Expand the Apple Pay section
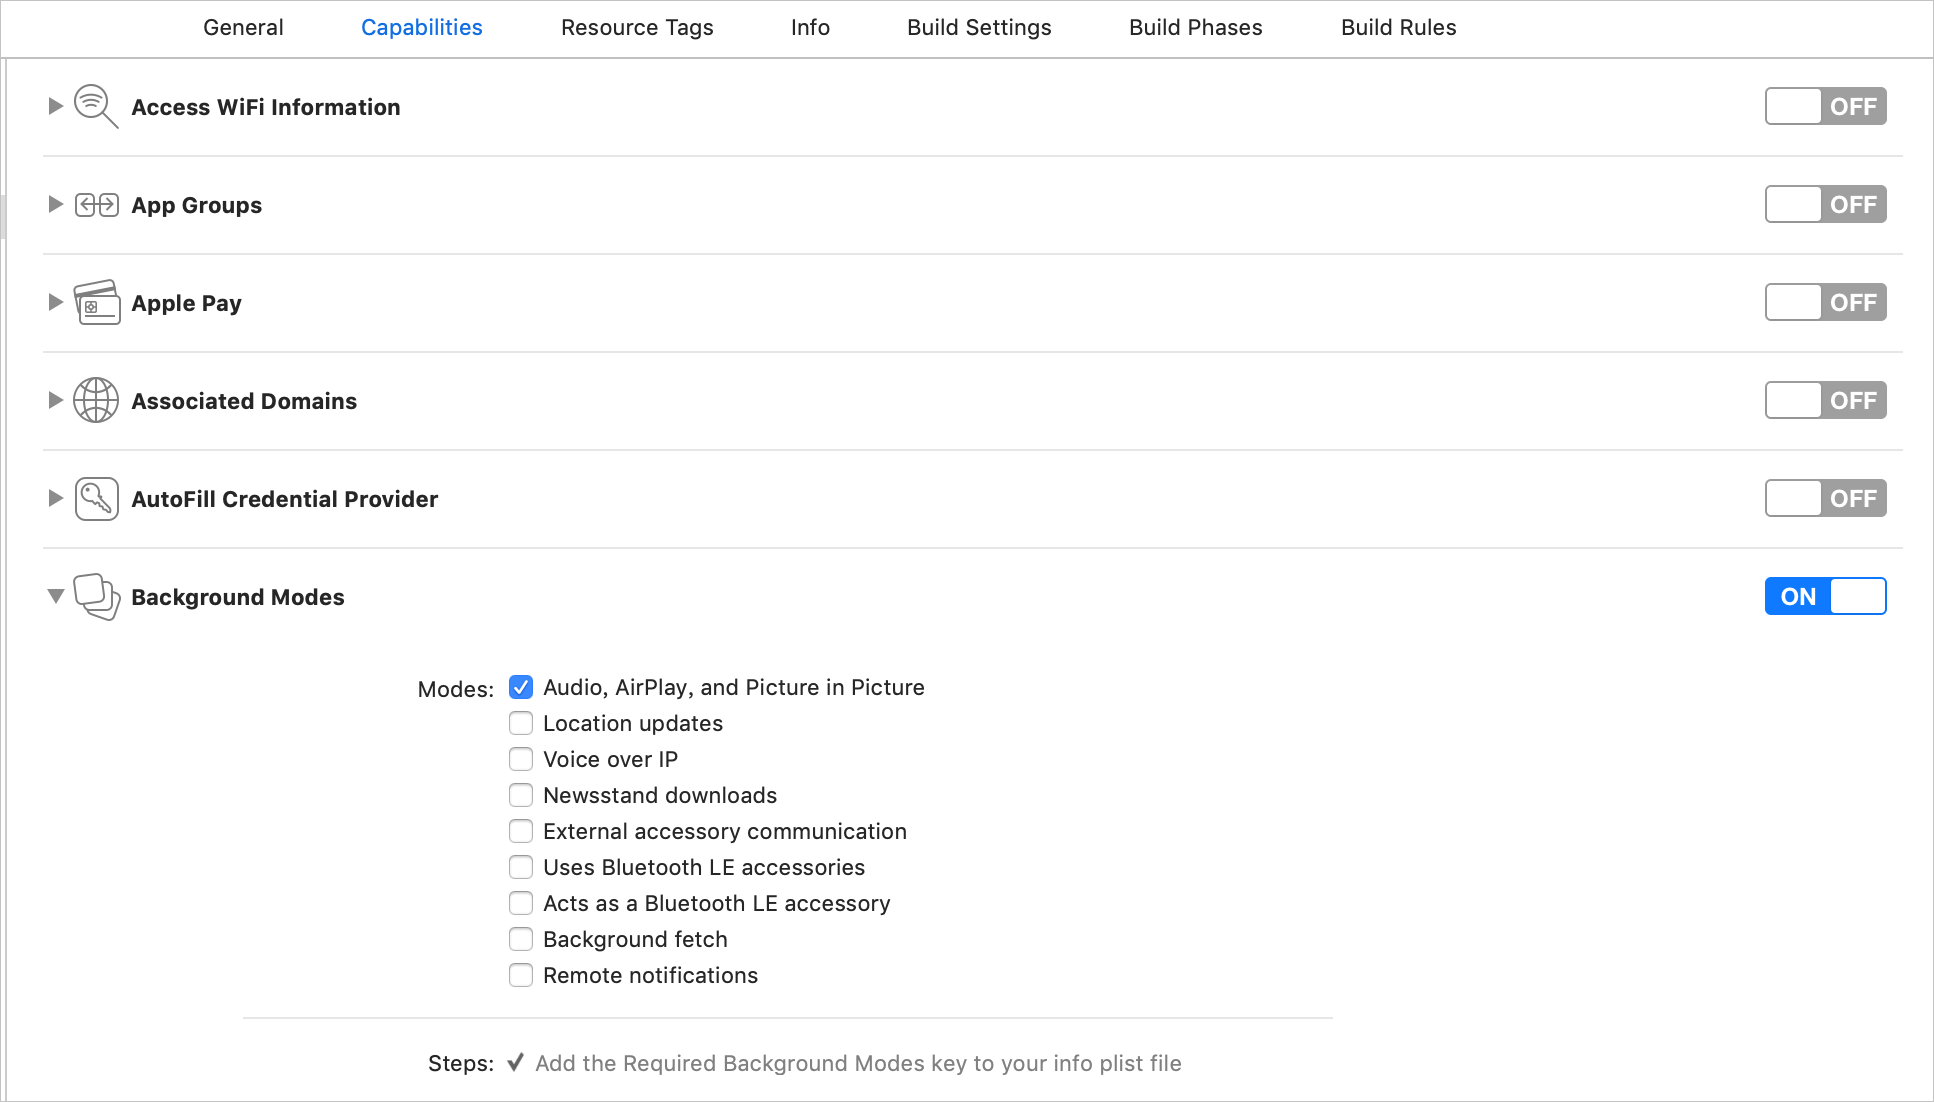 pyautogui.click(x=56, y=302)
